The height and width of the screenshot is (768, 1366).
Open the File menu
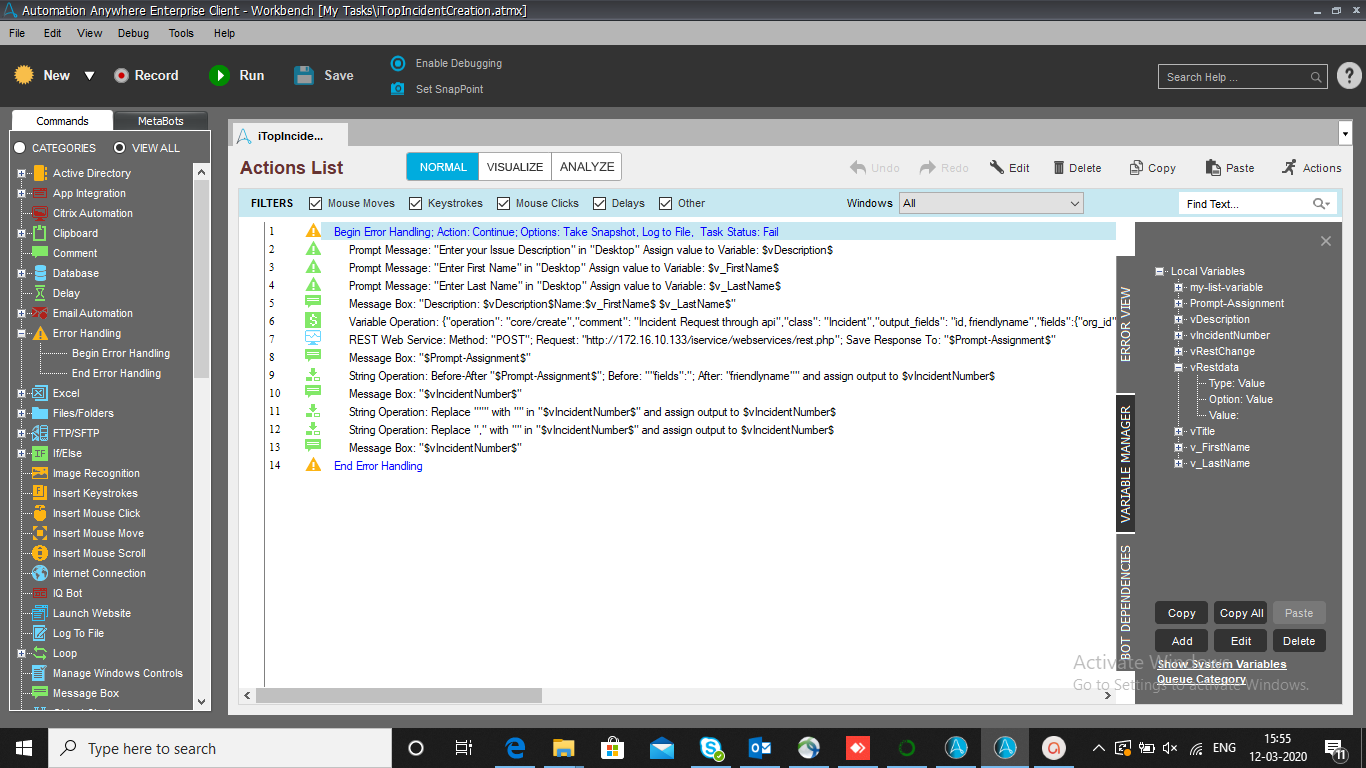click(x=17, y=33)
